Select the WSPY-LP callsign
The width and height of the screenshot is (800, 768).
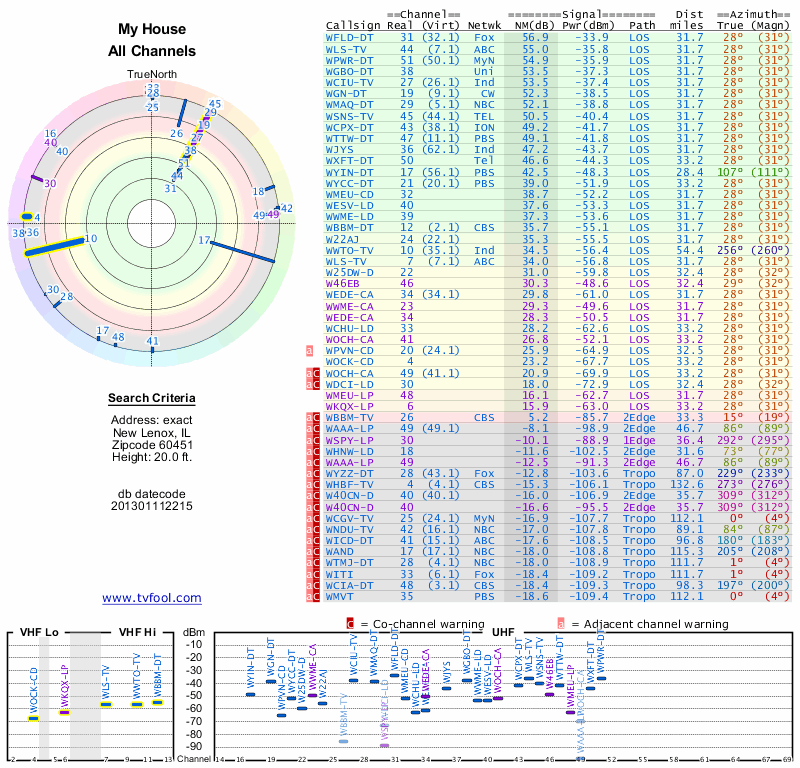349,440
